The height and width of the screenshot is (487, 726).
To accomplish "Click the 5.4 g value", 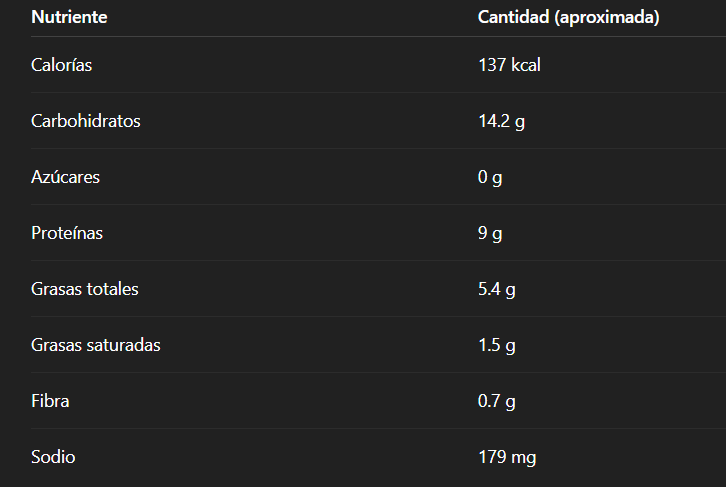I will tap(497, 289).
